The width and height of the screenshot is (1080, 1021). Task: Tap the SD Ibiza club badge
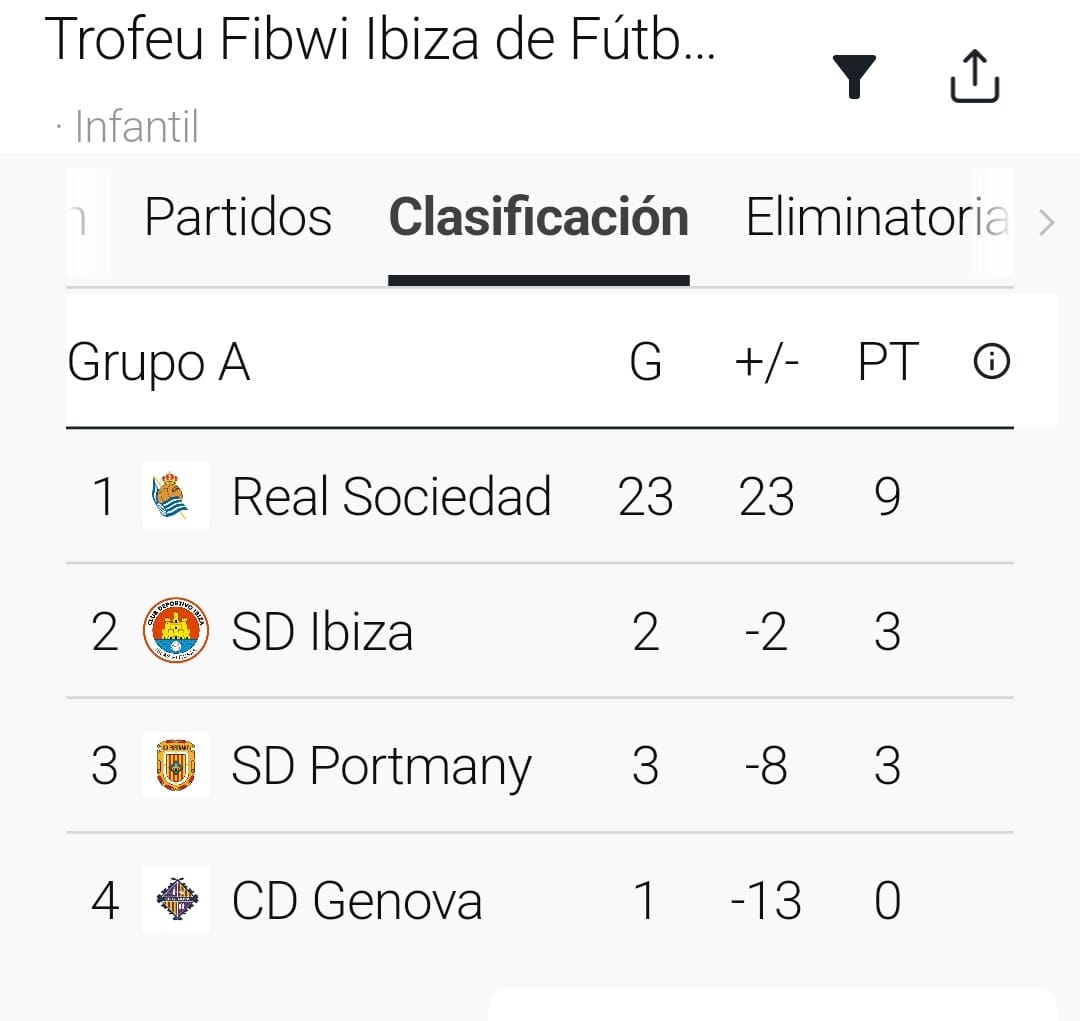click(x=175, y=631)
